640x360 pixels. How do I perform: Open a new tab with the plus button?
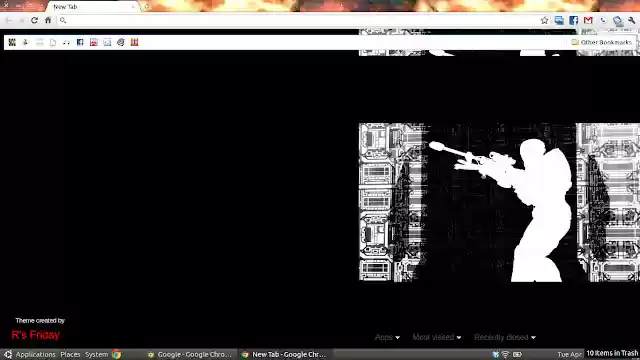(147, 7)
